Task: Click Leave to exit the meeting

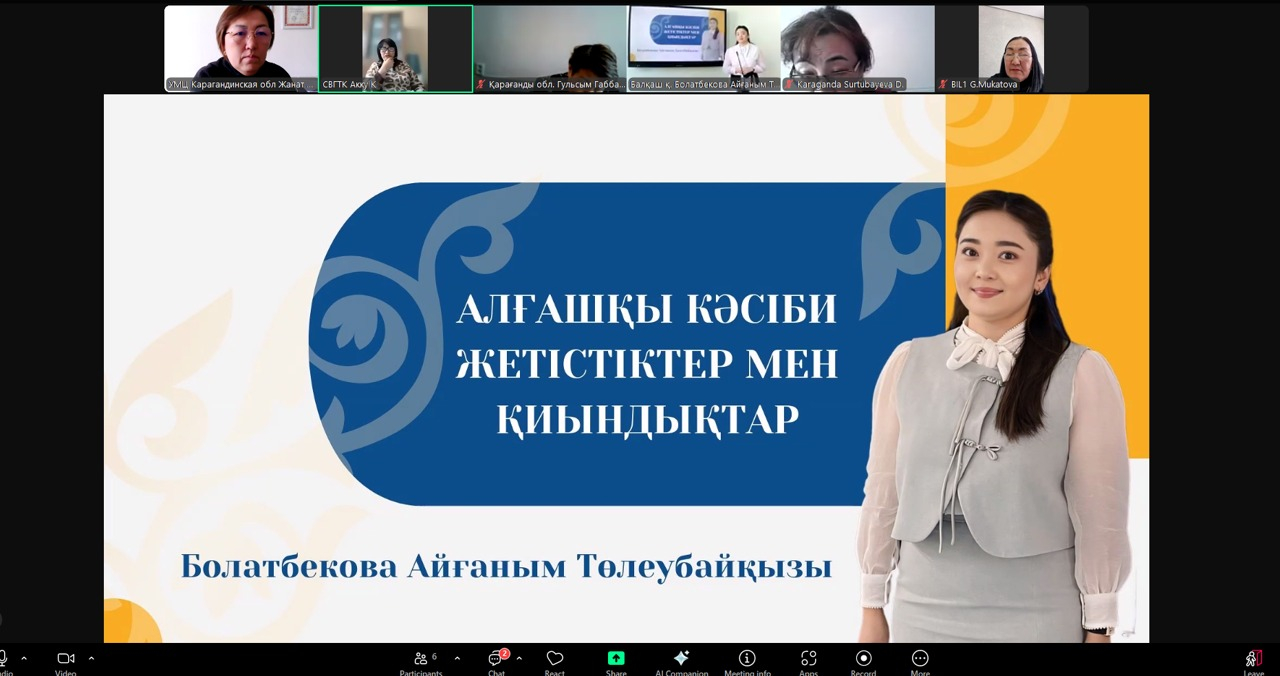Action: click(1253, 659)
